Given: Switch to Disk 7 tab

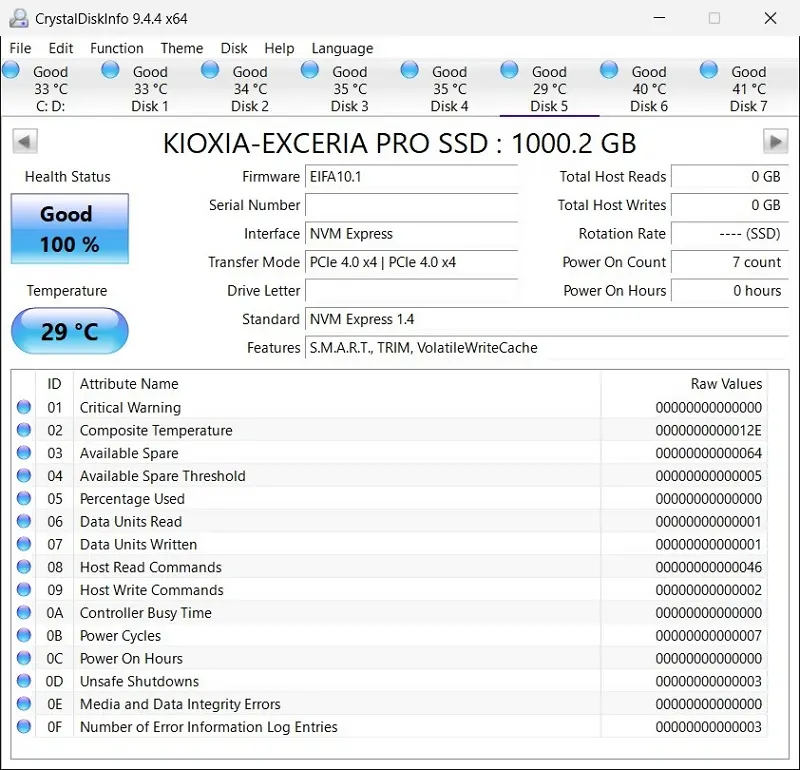Looking at the screenshot, I should point(748,88).
